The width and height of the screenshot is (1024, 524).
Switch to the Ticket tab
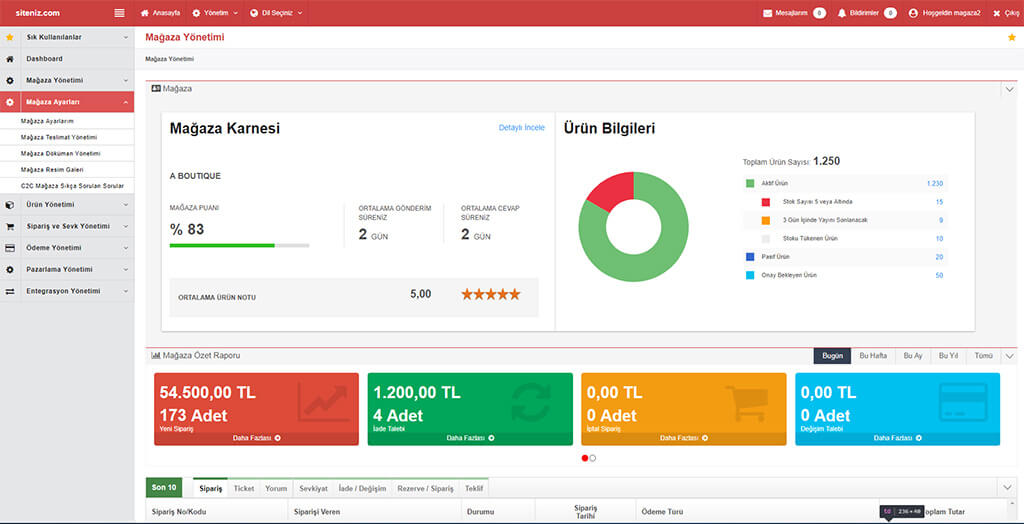click(244, 488)
